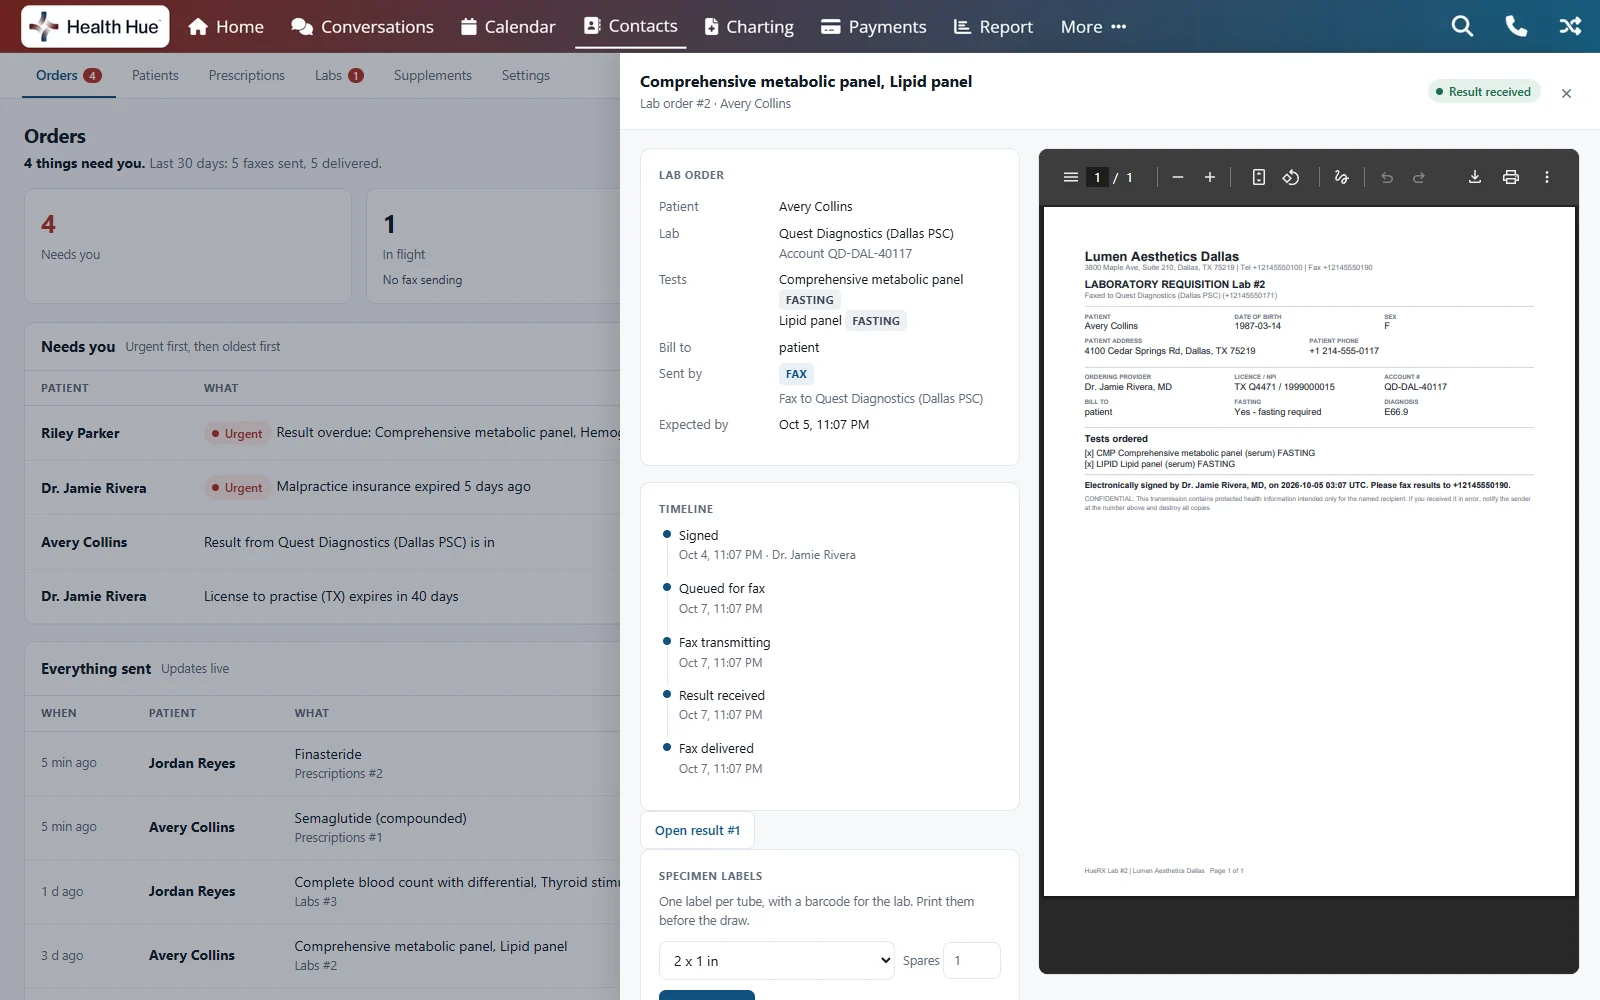Screen dimensions: 1600x1000
Task: Open the Calendar section
Action: click(x=508, y=27)
